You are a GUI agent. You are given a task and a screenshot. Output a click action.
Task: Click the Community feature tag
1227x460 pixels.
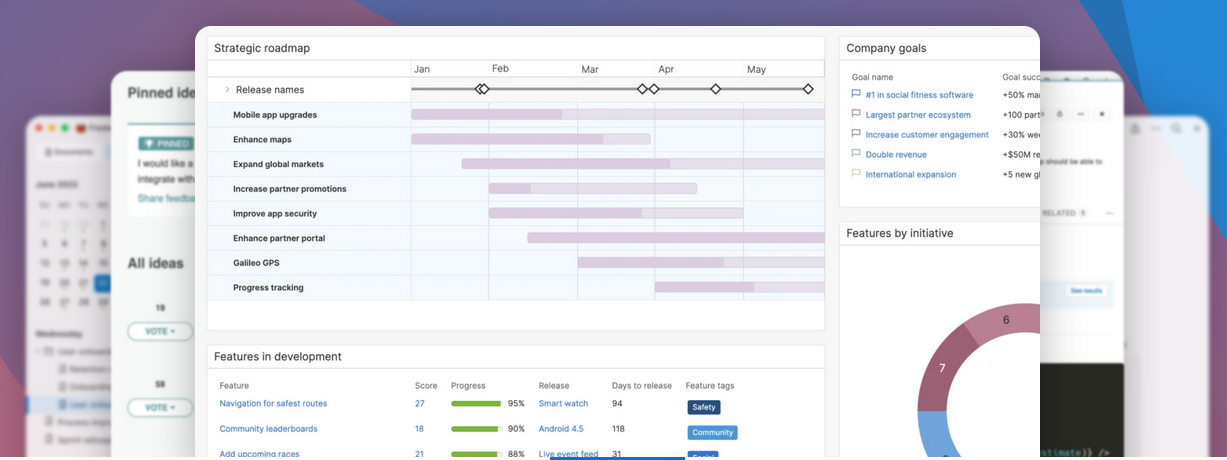[x=712, y=433]
